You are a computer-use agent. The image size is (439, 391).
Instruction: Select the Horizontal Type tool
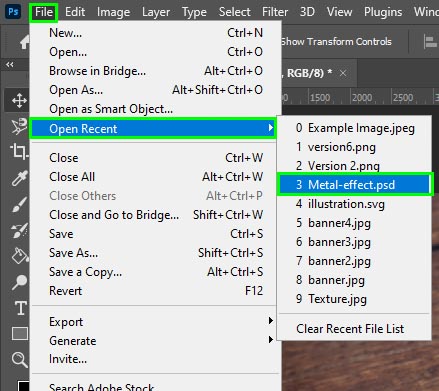pos(20,308)
